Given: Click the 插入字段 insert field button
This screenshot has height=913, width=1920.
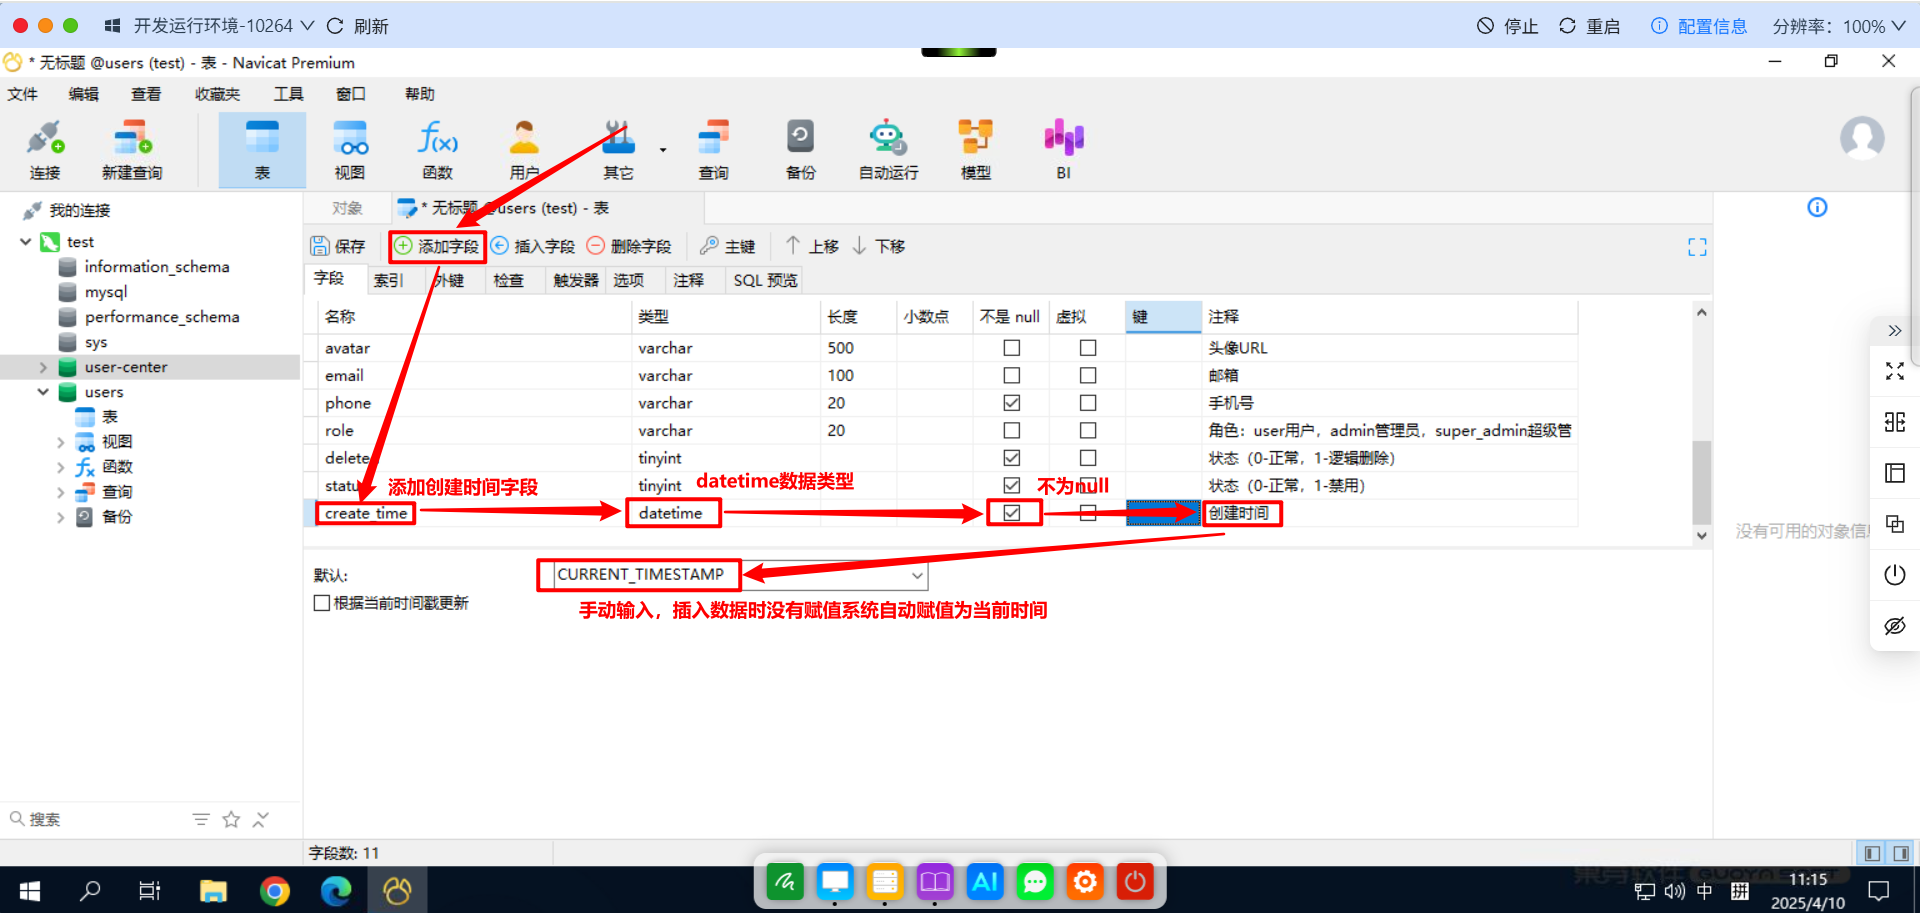Looking at the screenshot, I should [533, 246].
